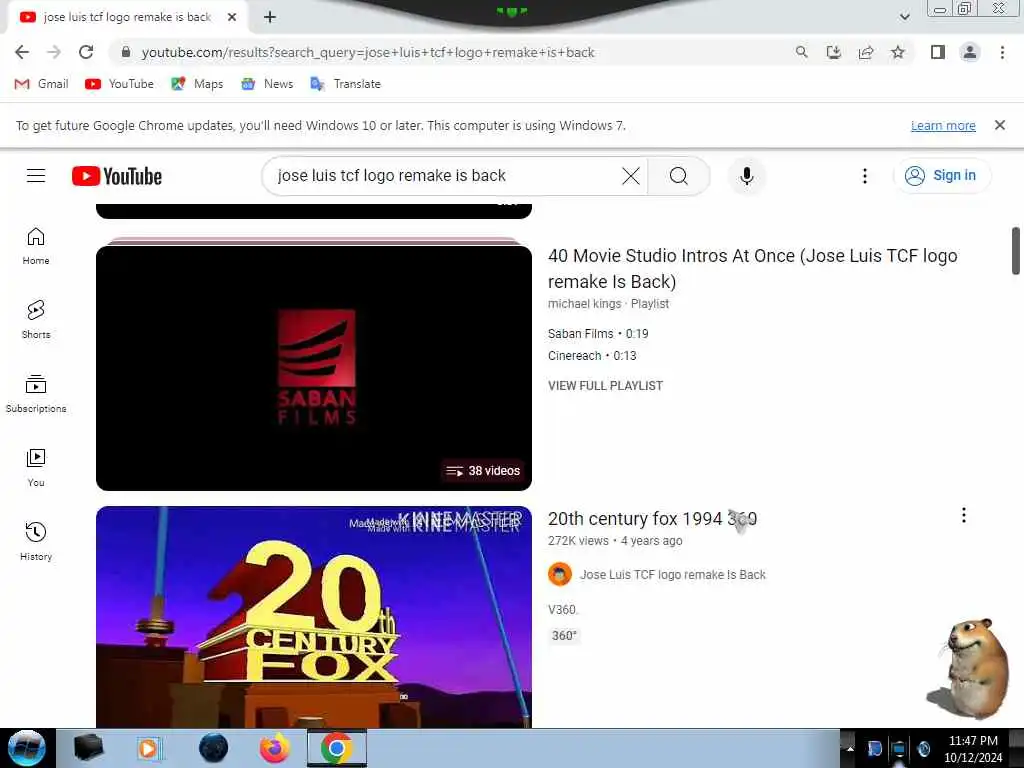This screenshot has width=1024, height=768.
Task: Click the Sign in button
Action: pos(942,176)
